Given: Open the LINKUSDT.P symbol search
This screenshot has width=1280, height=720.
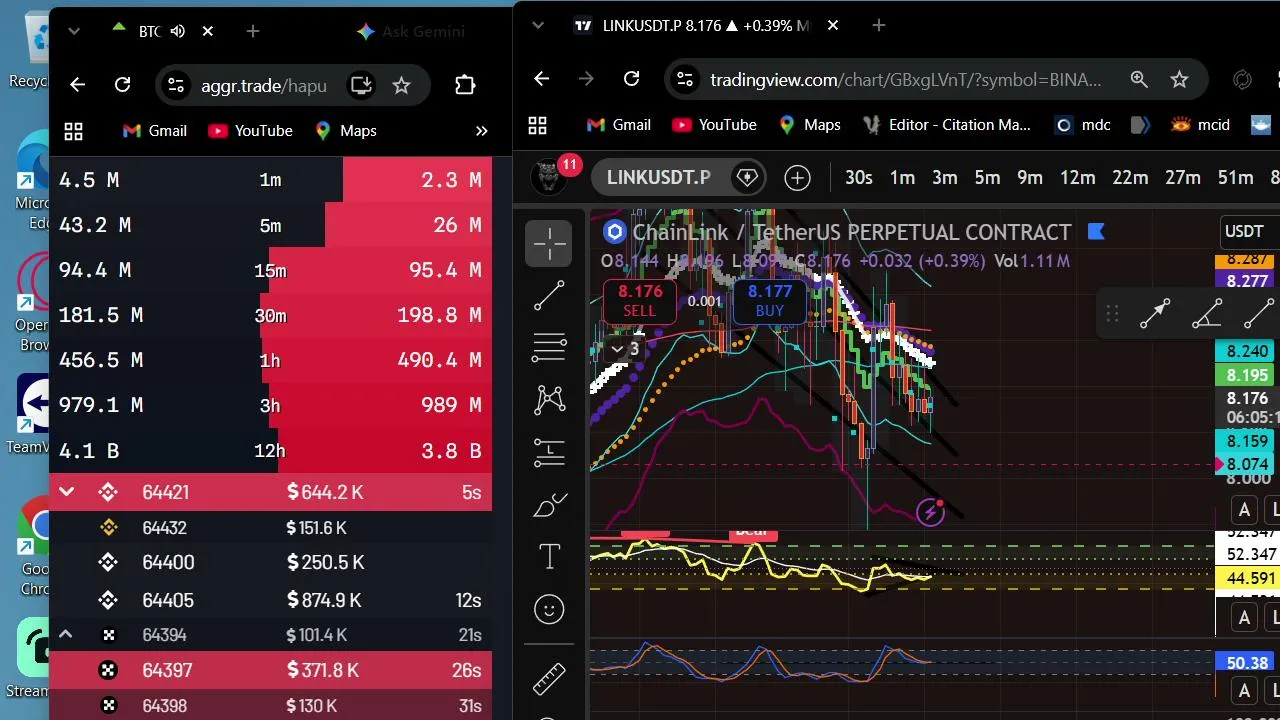Looking at the screenshot, I should point(658,178).
